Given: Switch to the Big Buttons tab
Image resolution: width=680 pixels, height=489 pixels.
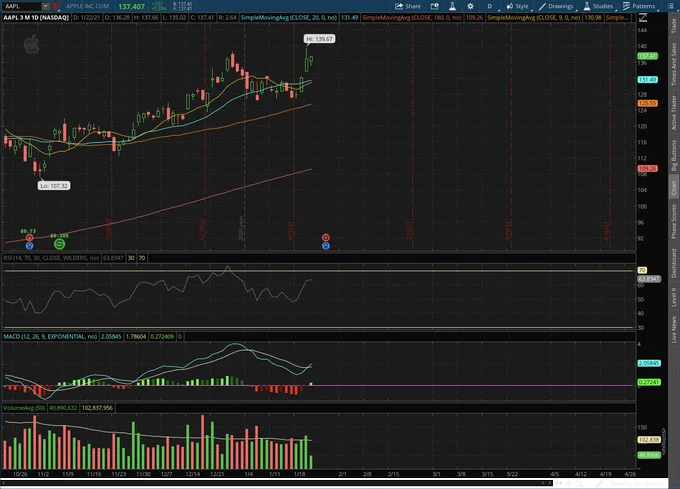Looking at the screenshot, I should point(673,155).
